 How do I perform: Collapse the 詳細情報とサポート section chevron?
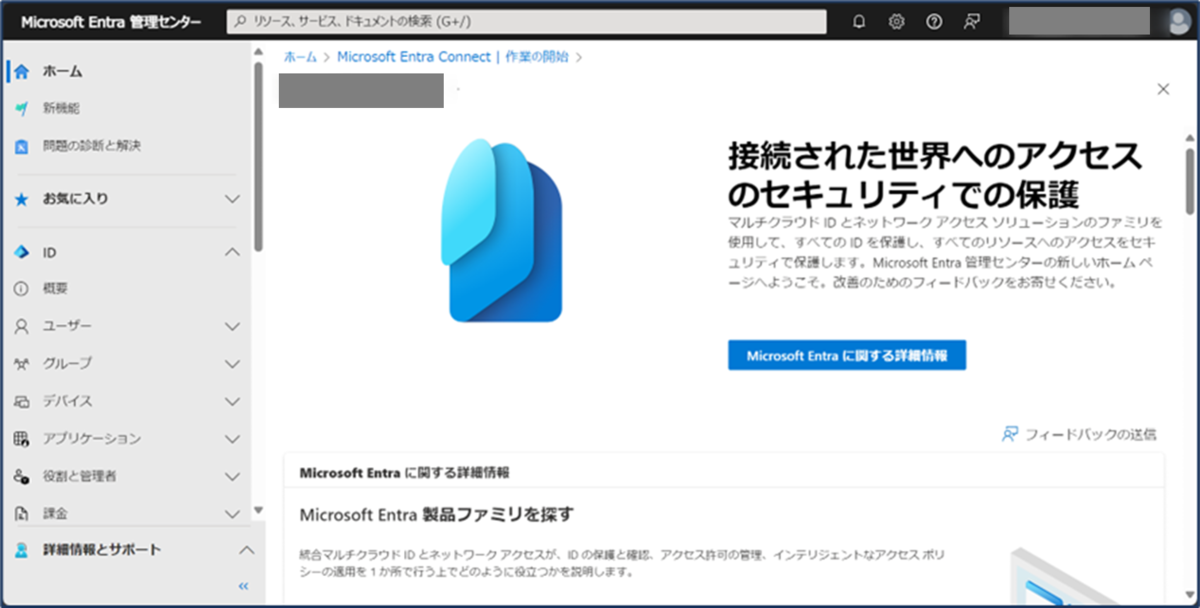tap(246, 550)
